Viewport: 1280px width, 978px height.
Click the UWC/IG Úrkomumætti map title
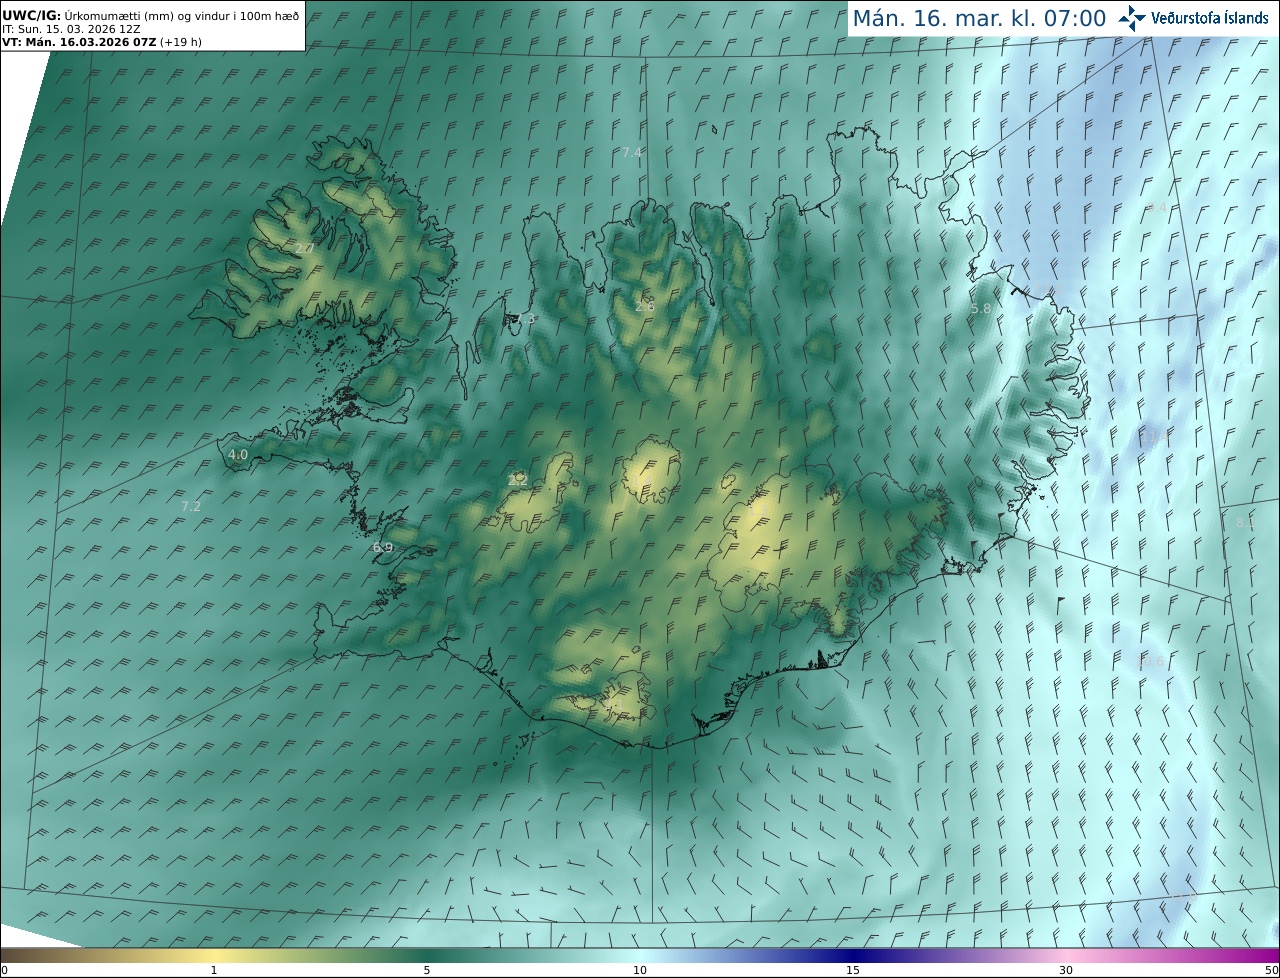pyautogui.click(x=150, y=16)
